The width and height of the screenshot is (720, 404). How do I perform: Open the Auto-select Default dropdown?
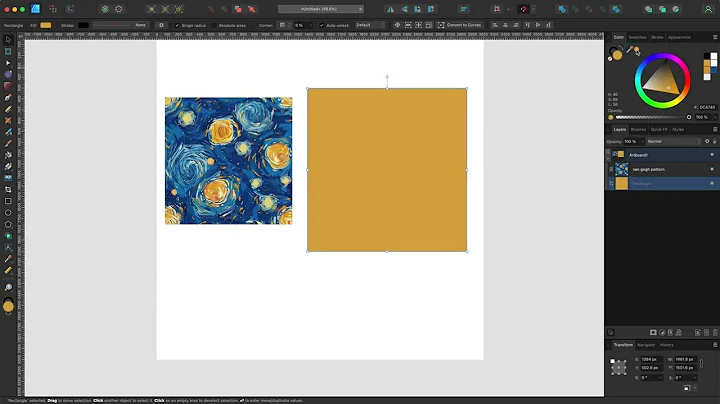(x=370, y=25)
